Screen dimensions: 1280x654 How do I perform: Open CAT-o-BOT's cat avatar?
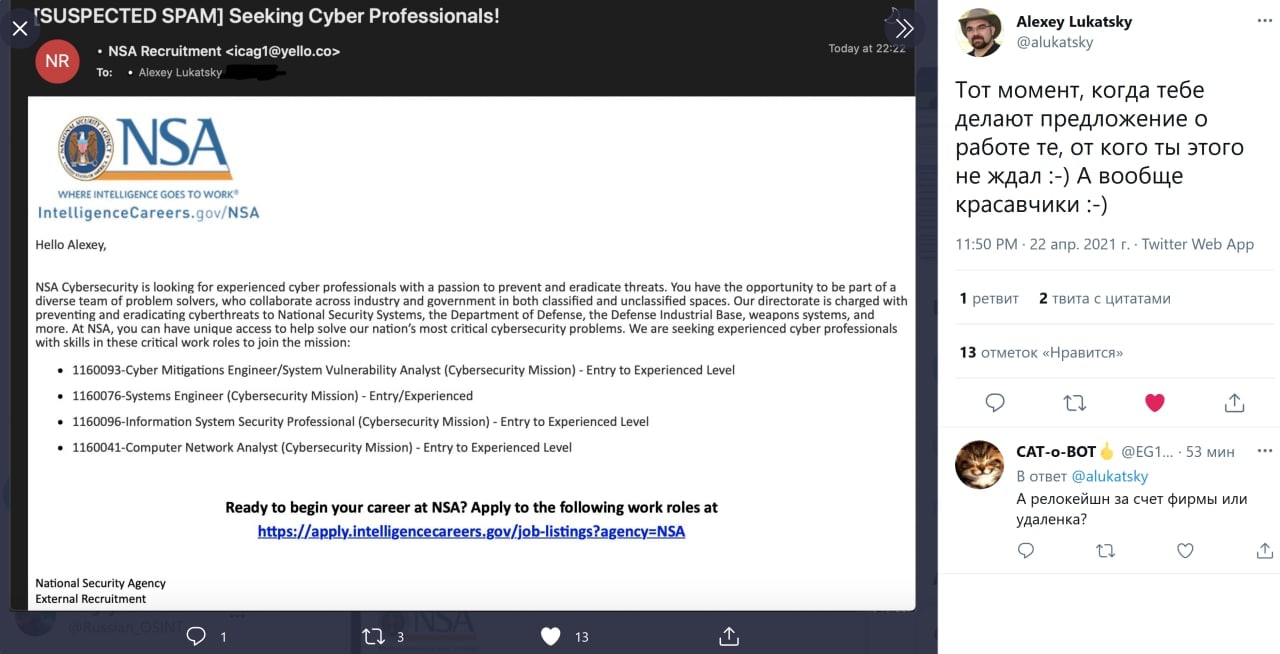tap(979, 464)
